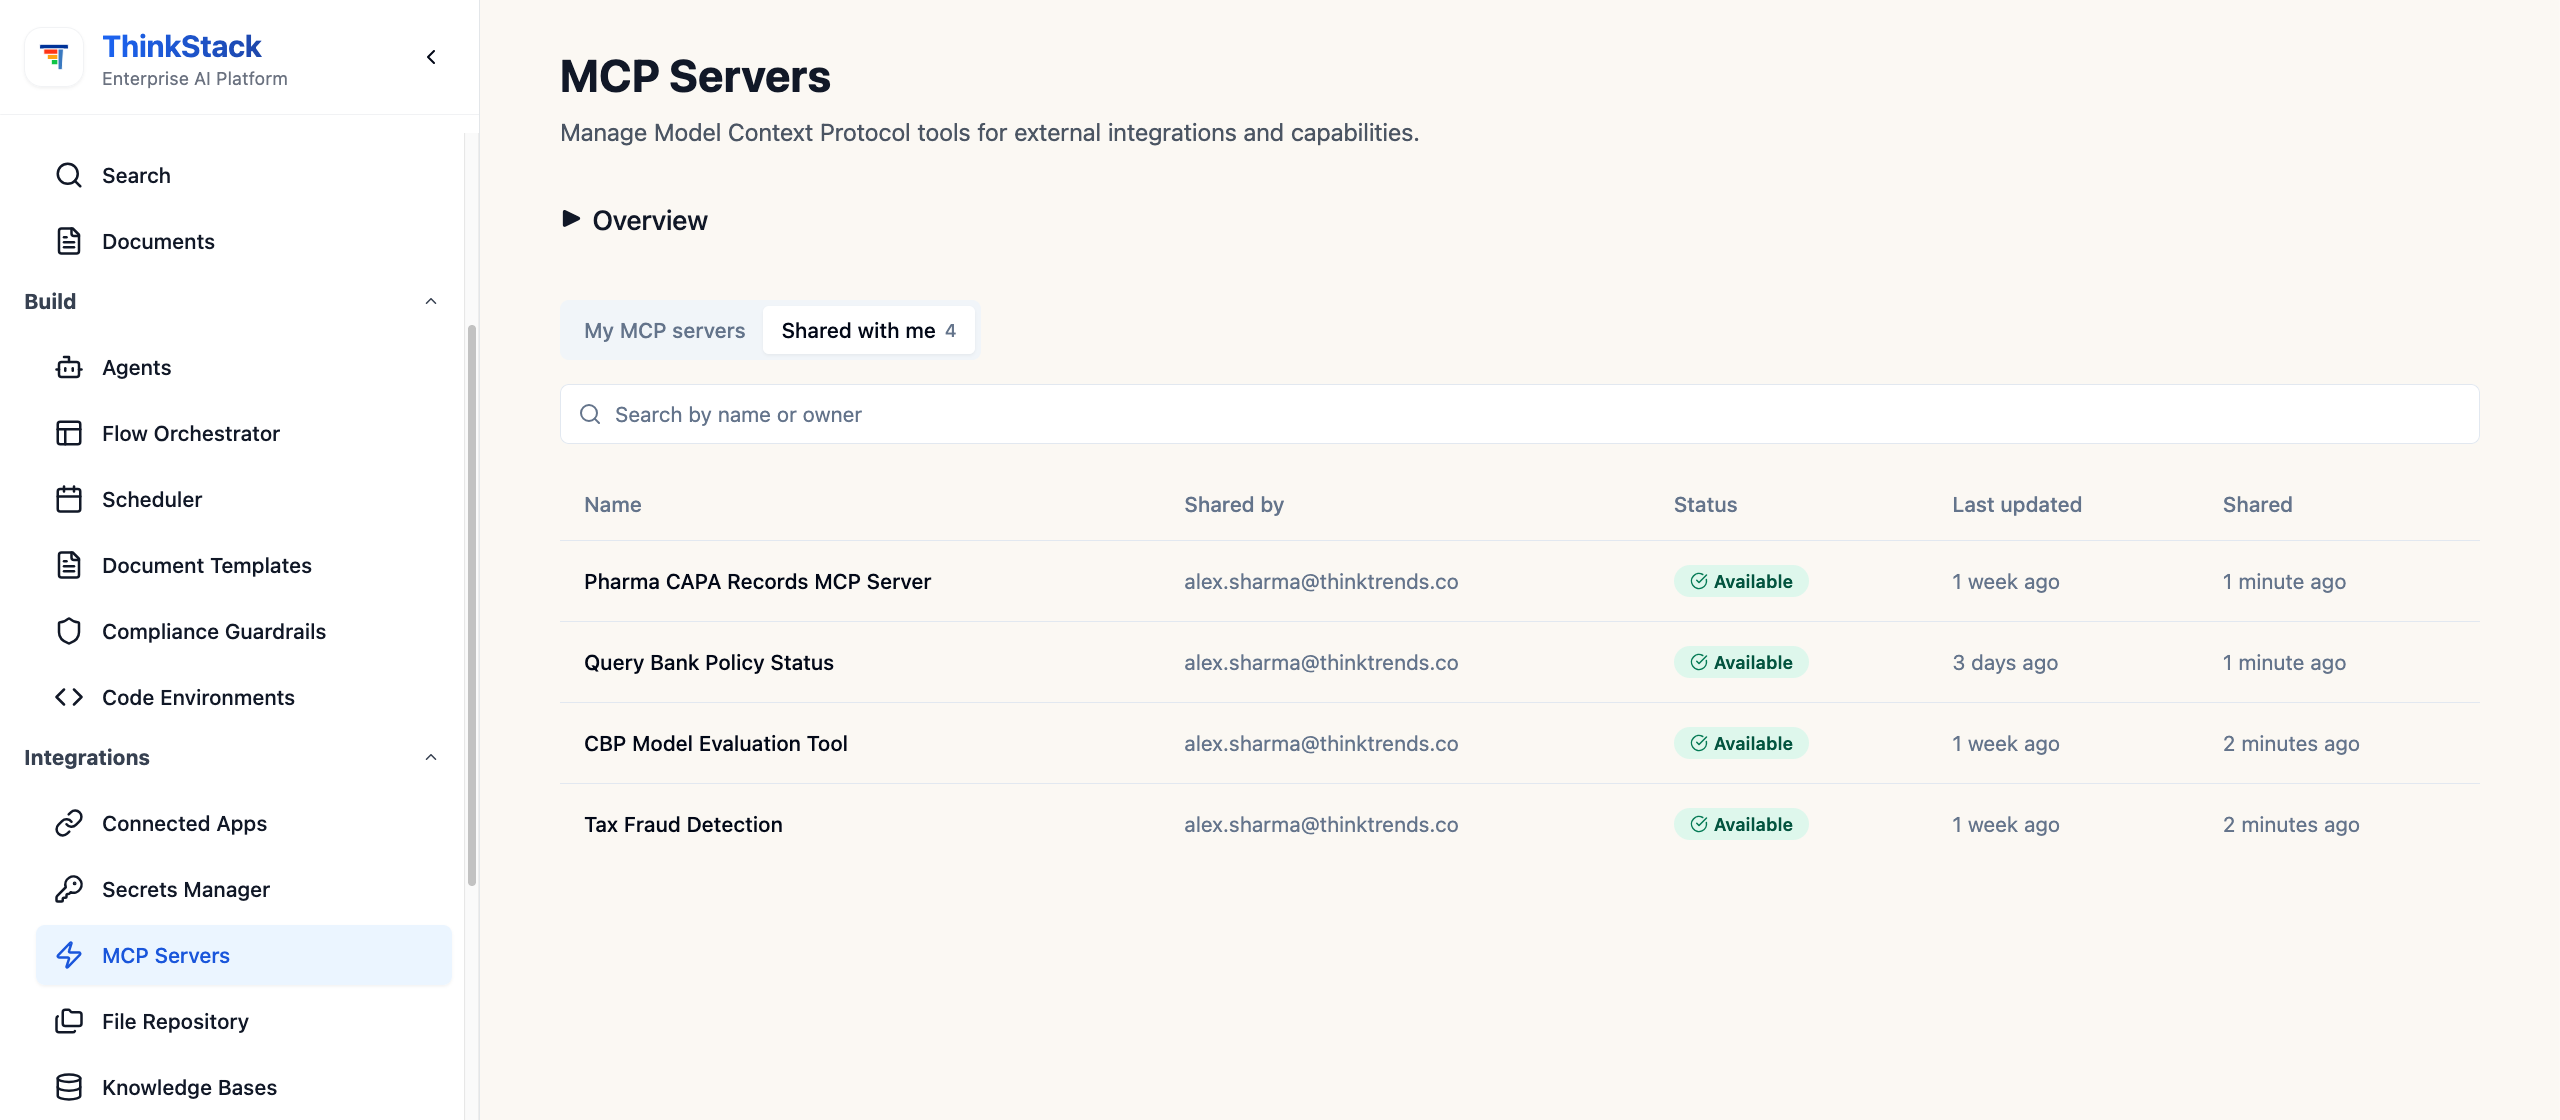Collapse the Integrations section chevron
This screenshot has width=2560, height=1120.
[x=431, y=758]
